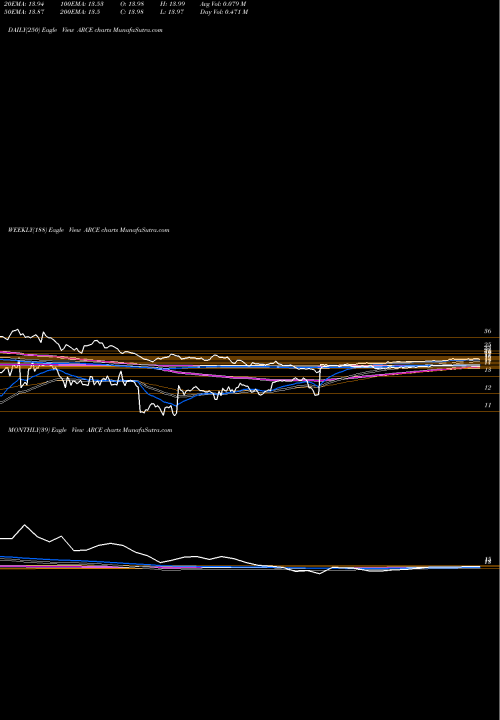Click the close price 'C:' value
Screen dimensions: 500x720
[x=132, y=12]
